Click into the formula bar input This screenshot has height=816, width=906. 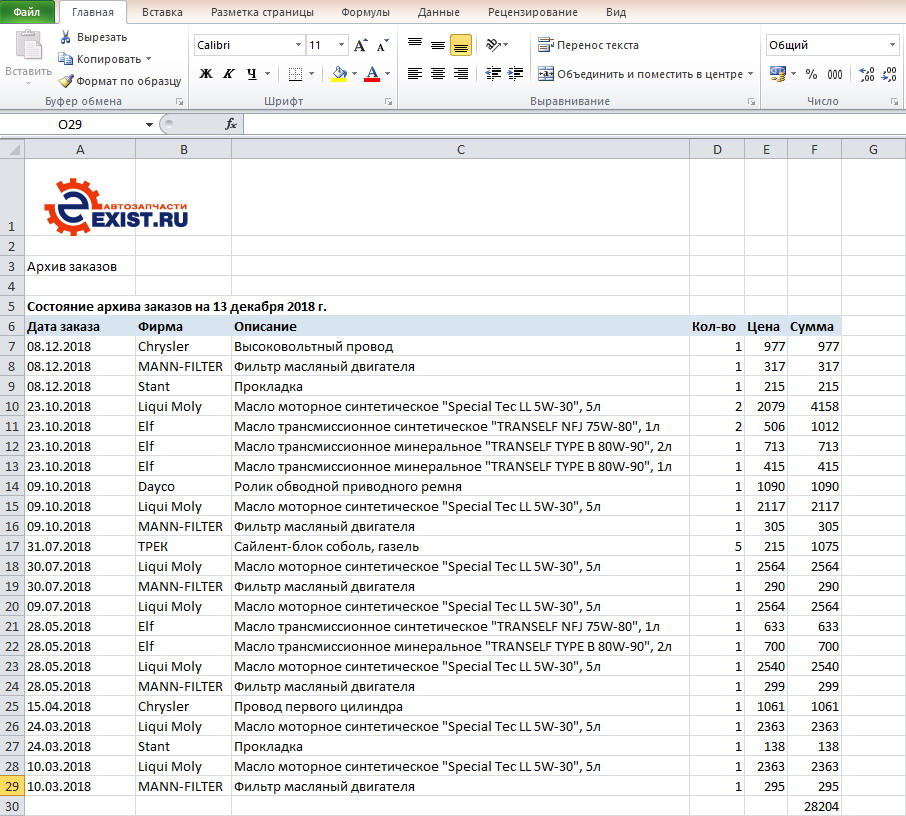coord(574,124)
